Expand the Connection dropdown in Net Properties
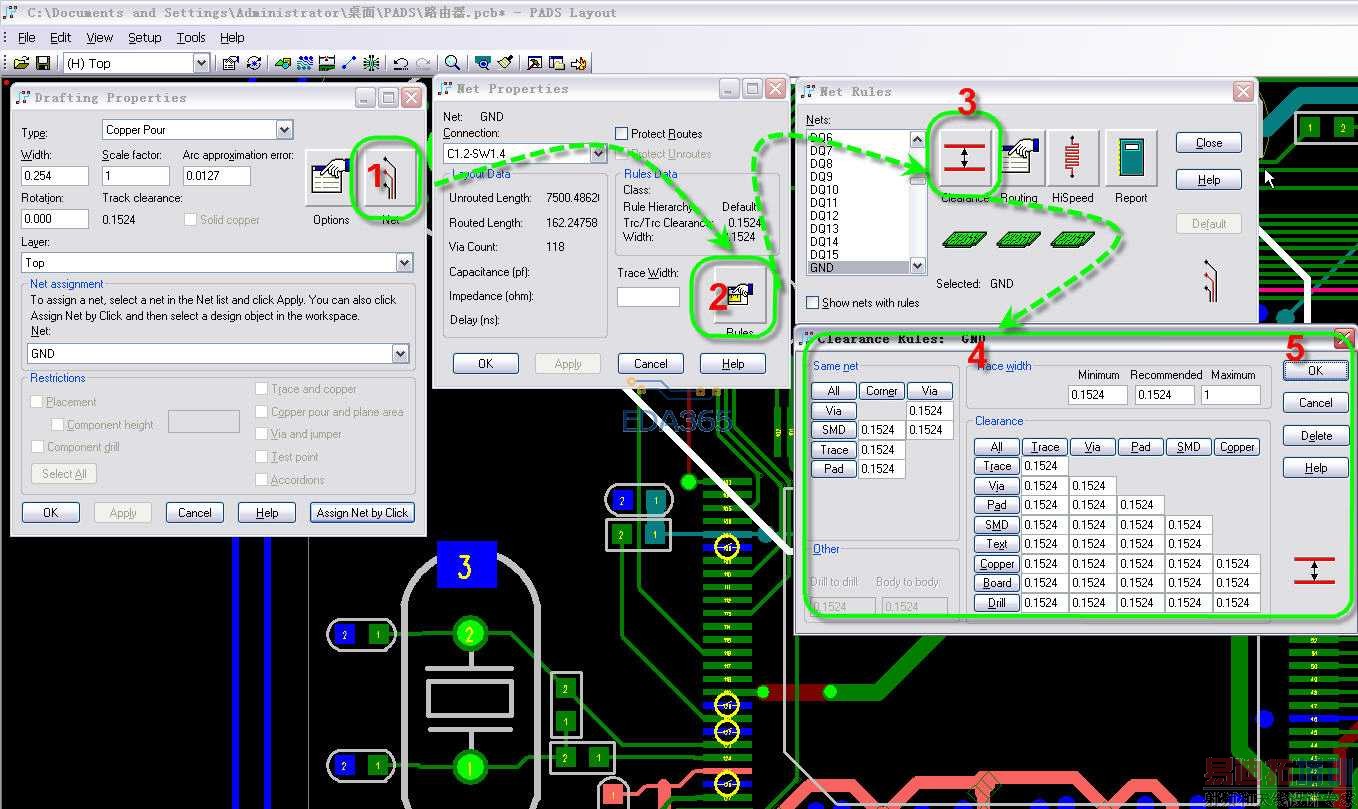Image resolution: width=1358 pixels, height=809 pixels. pyautogui.click(x=599, y=154)
